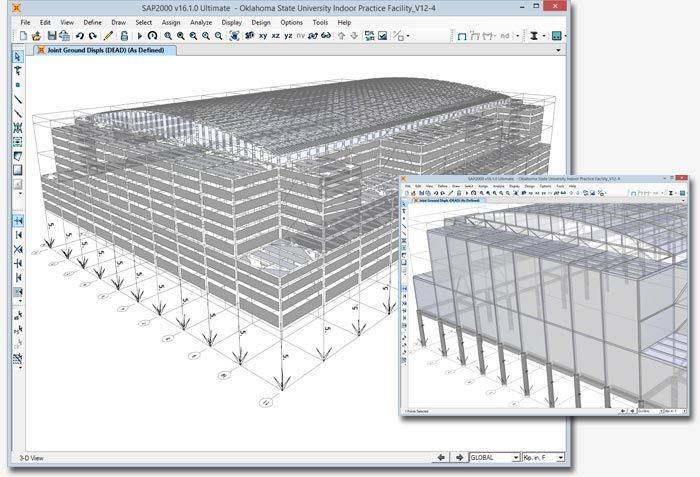Open the Options menu

point(292,22)
